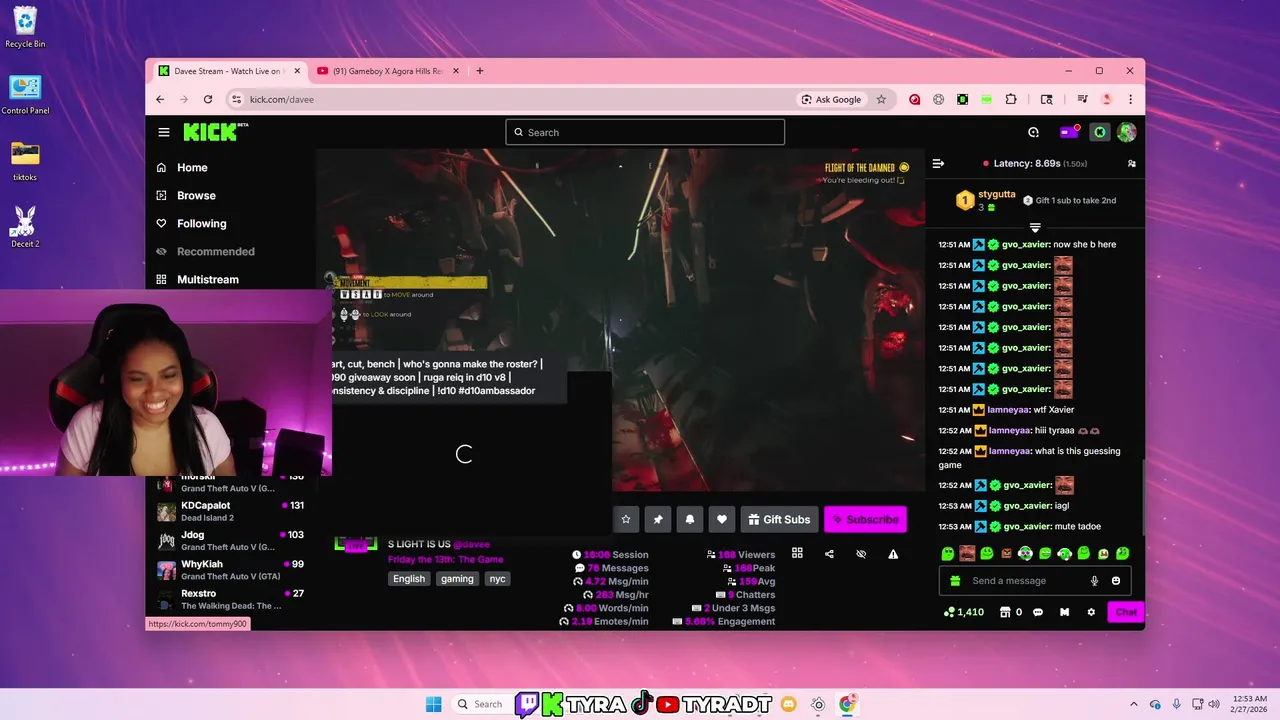This screenshot has width=1280, height=720.
Task: Open KDCapalot recommended channel
Action: 230,511
